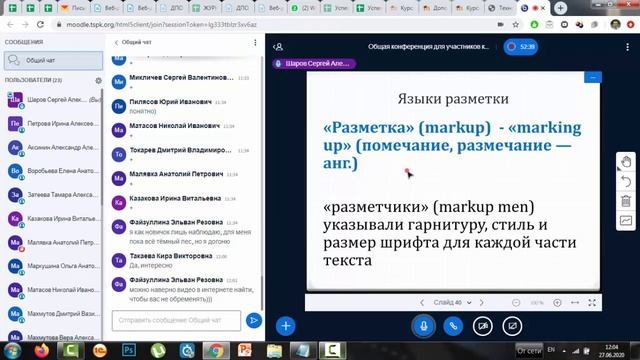640x360 pixels.
Task: Open Windows Start menu
Action: point(13,351)
